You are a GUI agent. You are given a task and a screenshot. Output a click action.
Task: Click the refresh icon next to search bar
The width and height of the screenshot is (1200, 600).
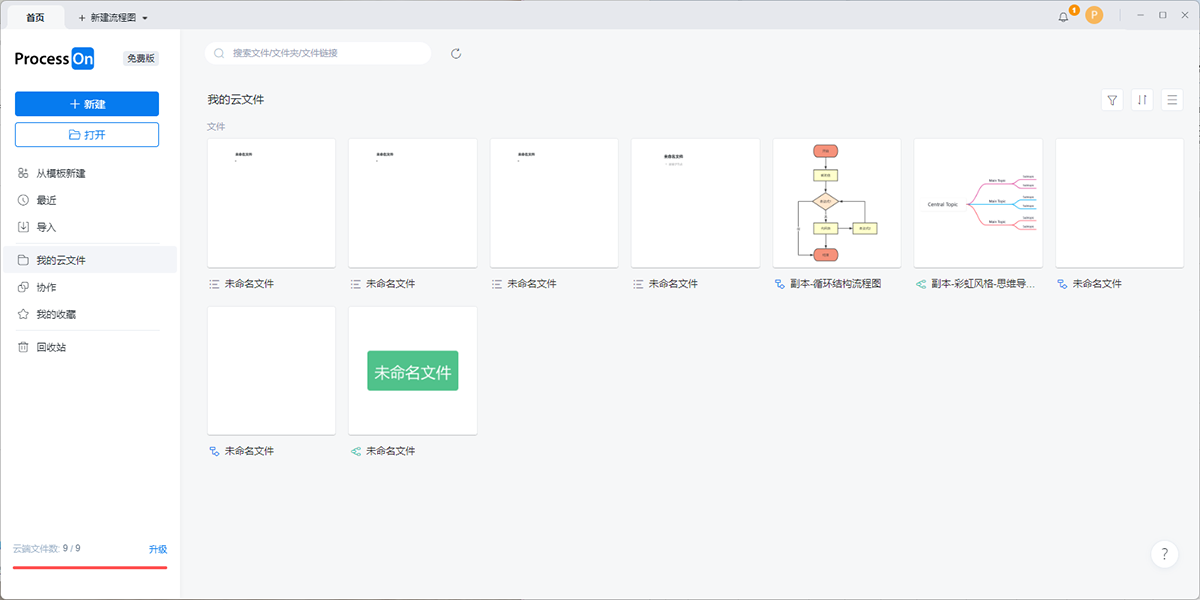coord(455,53)
